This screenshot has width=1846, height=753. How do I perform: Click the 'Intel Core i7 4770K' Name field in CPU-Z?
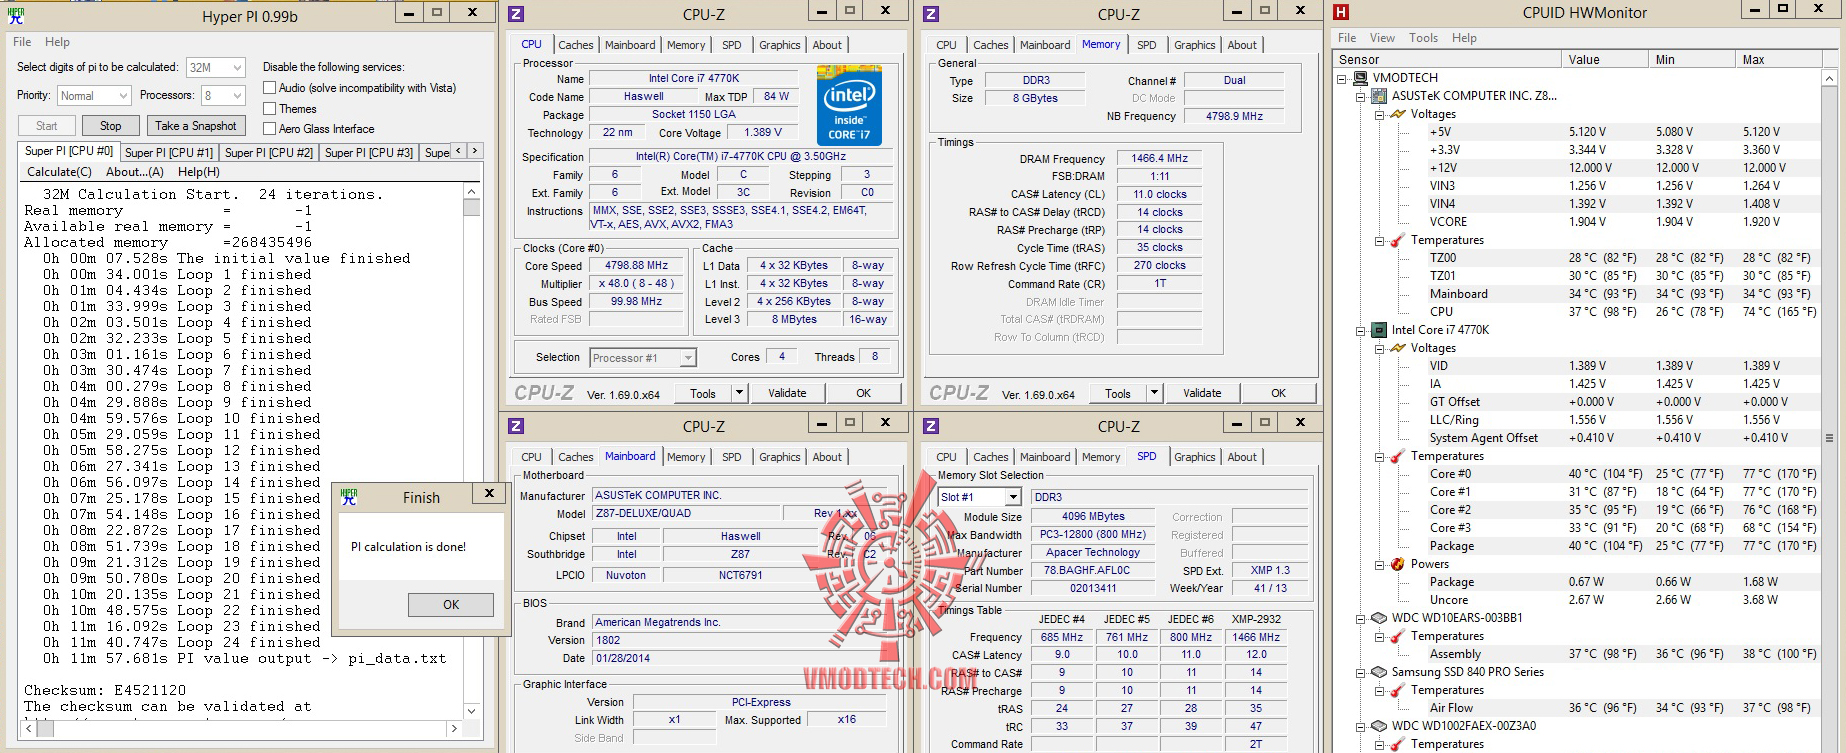tap(693, 78)
